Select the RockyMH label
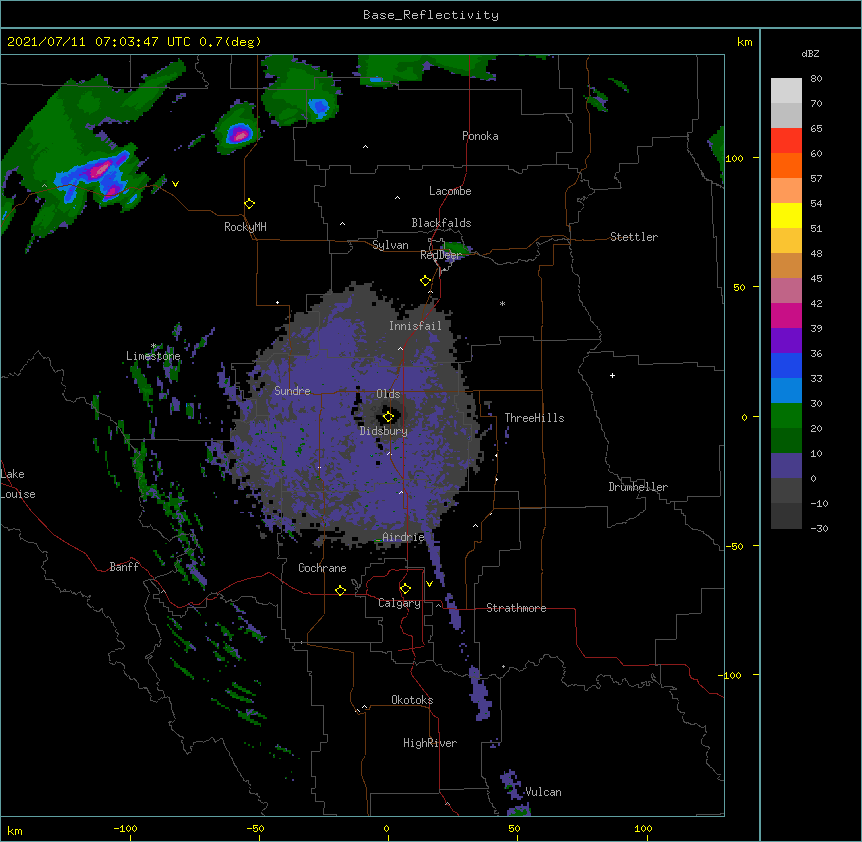Image resolution: width=862 pixels, height=842 pixels. (x=245, y=227)
